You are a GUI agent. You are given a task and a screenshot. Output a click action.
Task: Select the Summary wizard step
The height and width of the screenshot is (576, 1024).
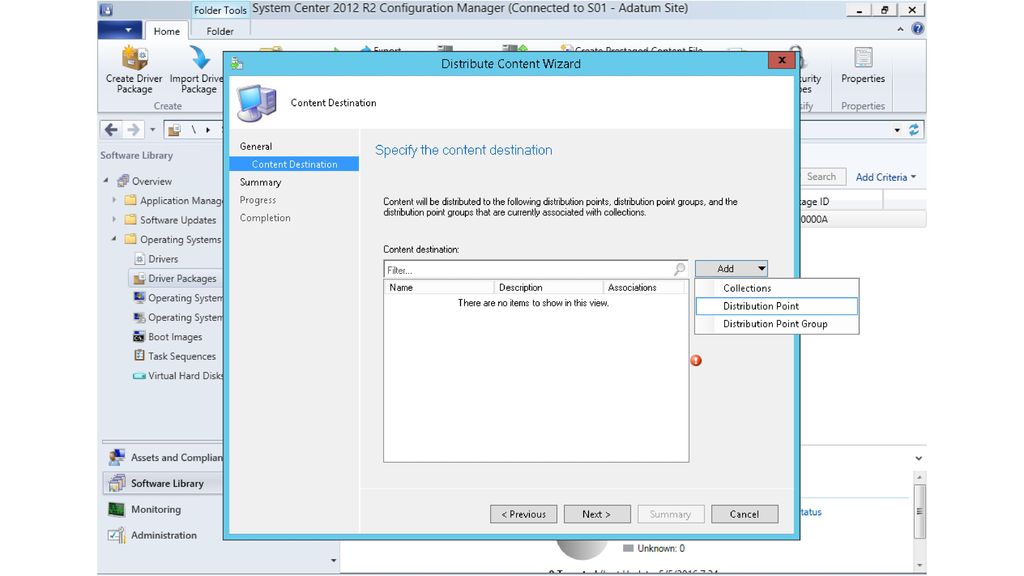coord(260,182)
